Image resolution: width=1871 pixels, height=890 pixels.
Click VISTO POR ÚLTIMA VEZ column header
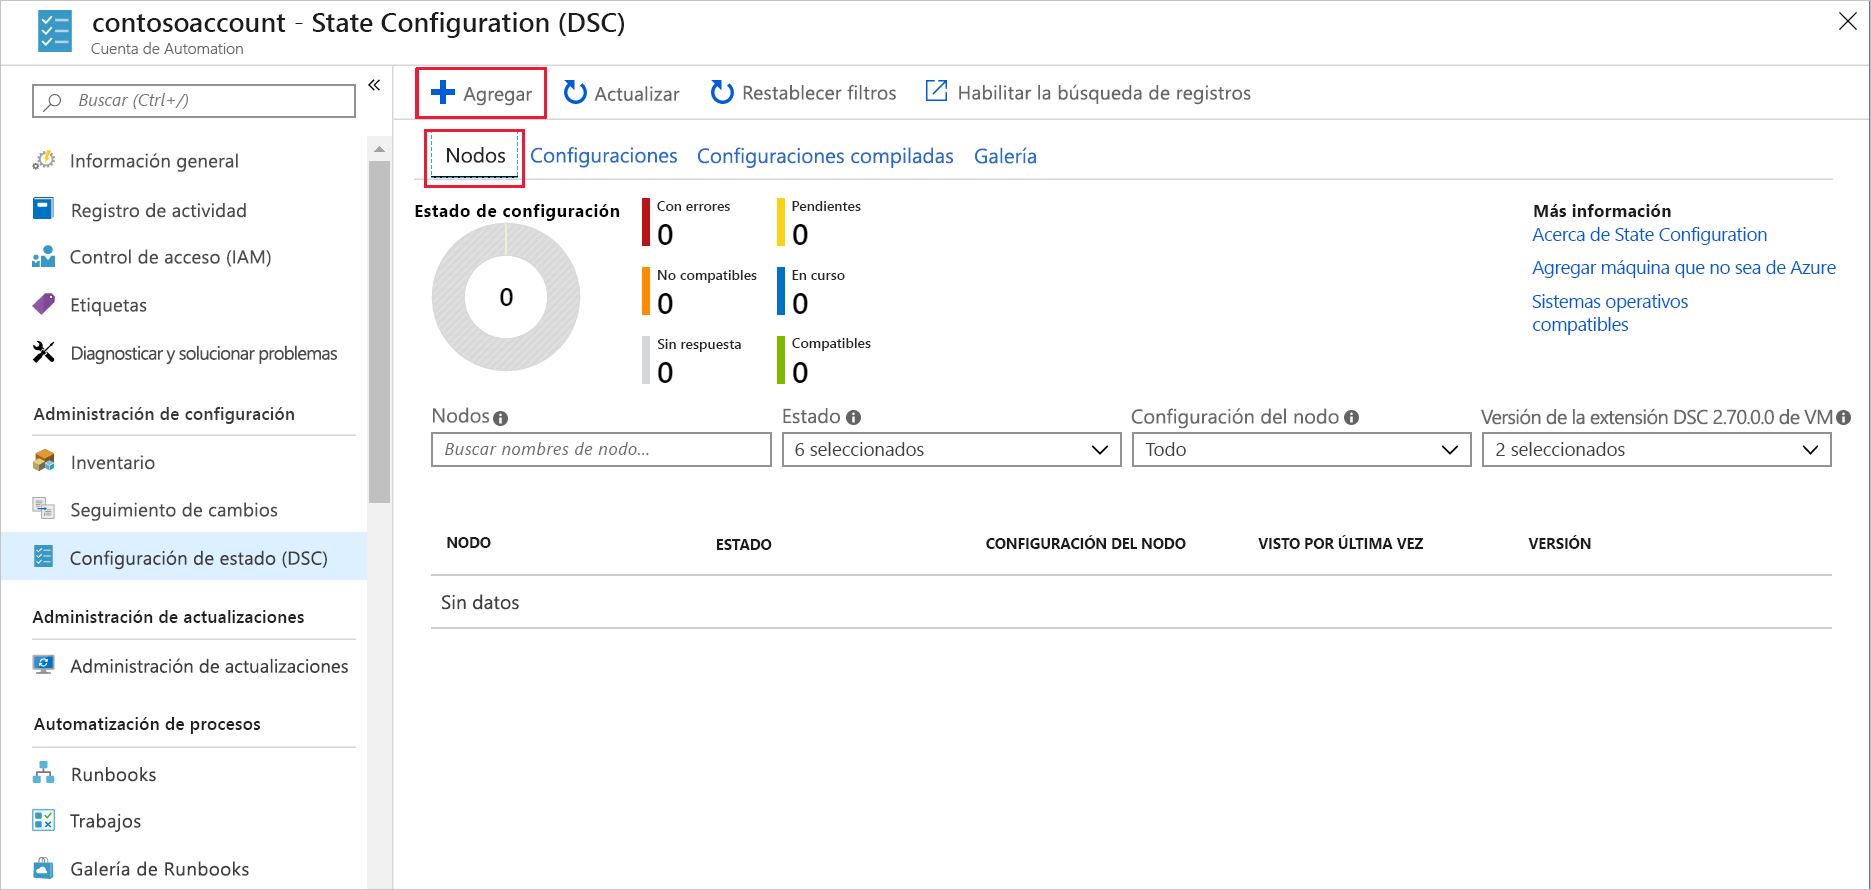click(1340, 544)
